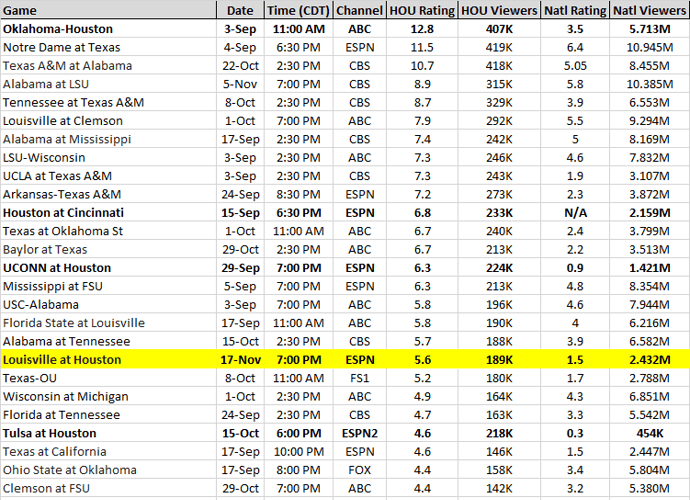Viewport: 690px width, 500px height.
Task: Select the '3.107M' Natl Viewers value
Action: [x=650, y=176]
